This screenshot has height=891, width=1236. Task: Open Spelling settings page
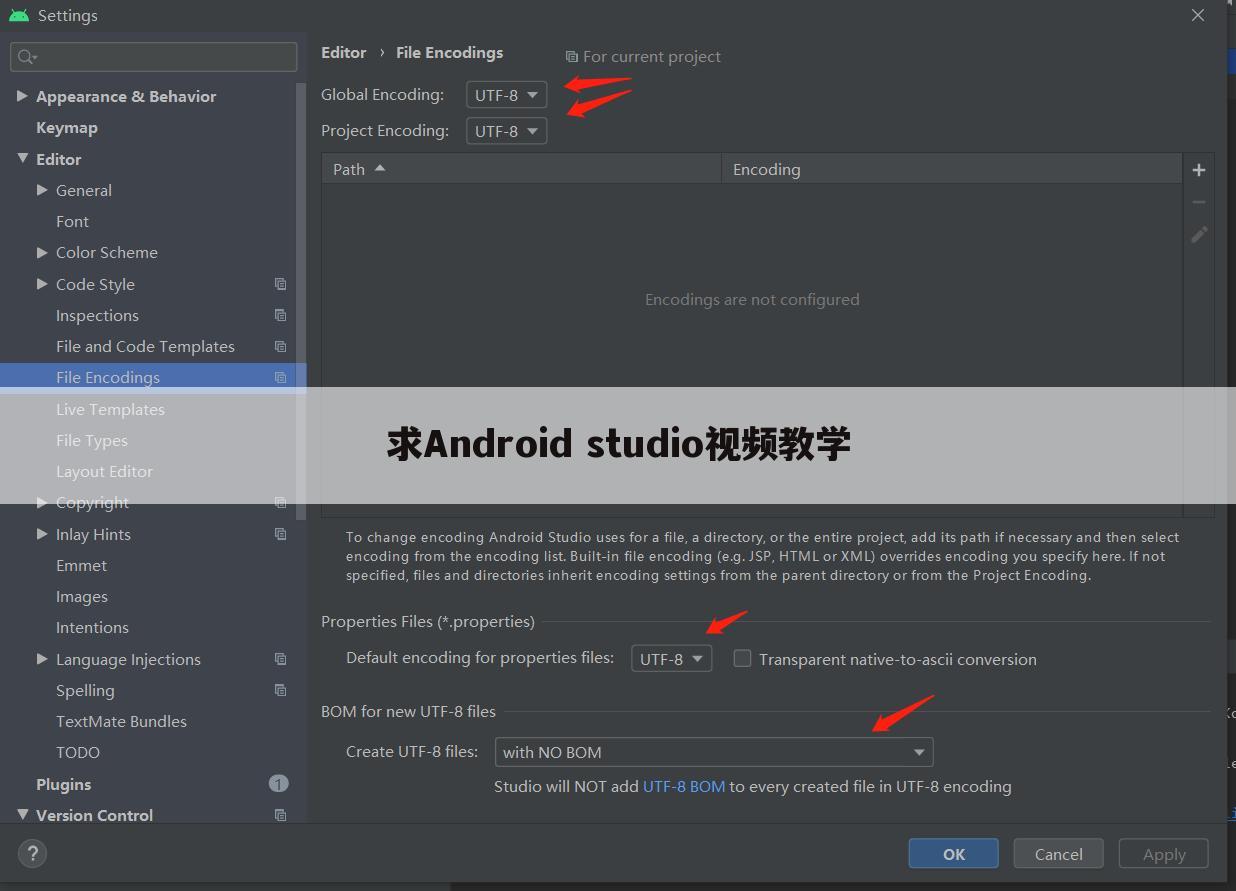pyautogui.click(x=85, y=690)
